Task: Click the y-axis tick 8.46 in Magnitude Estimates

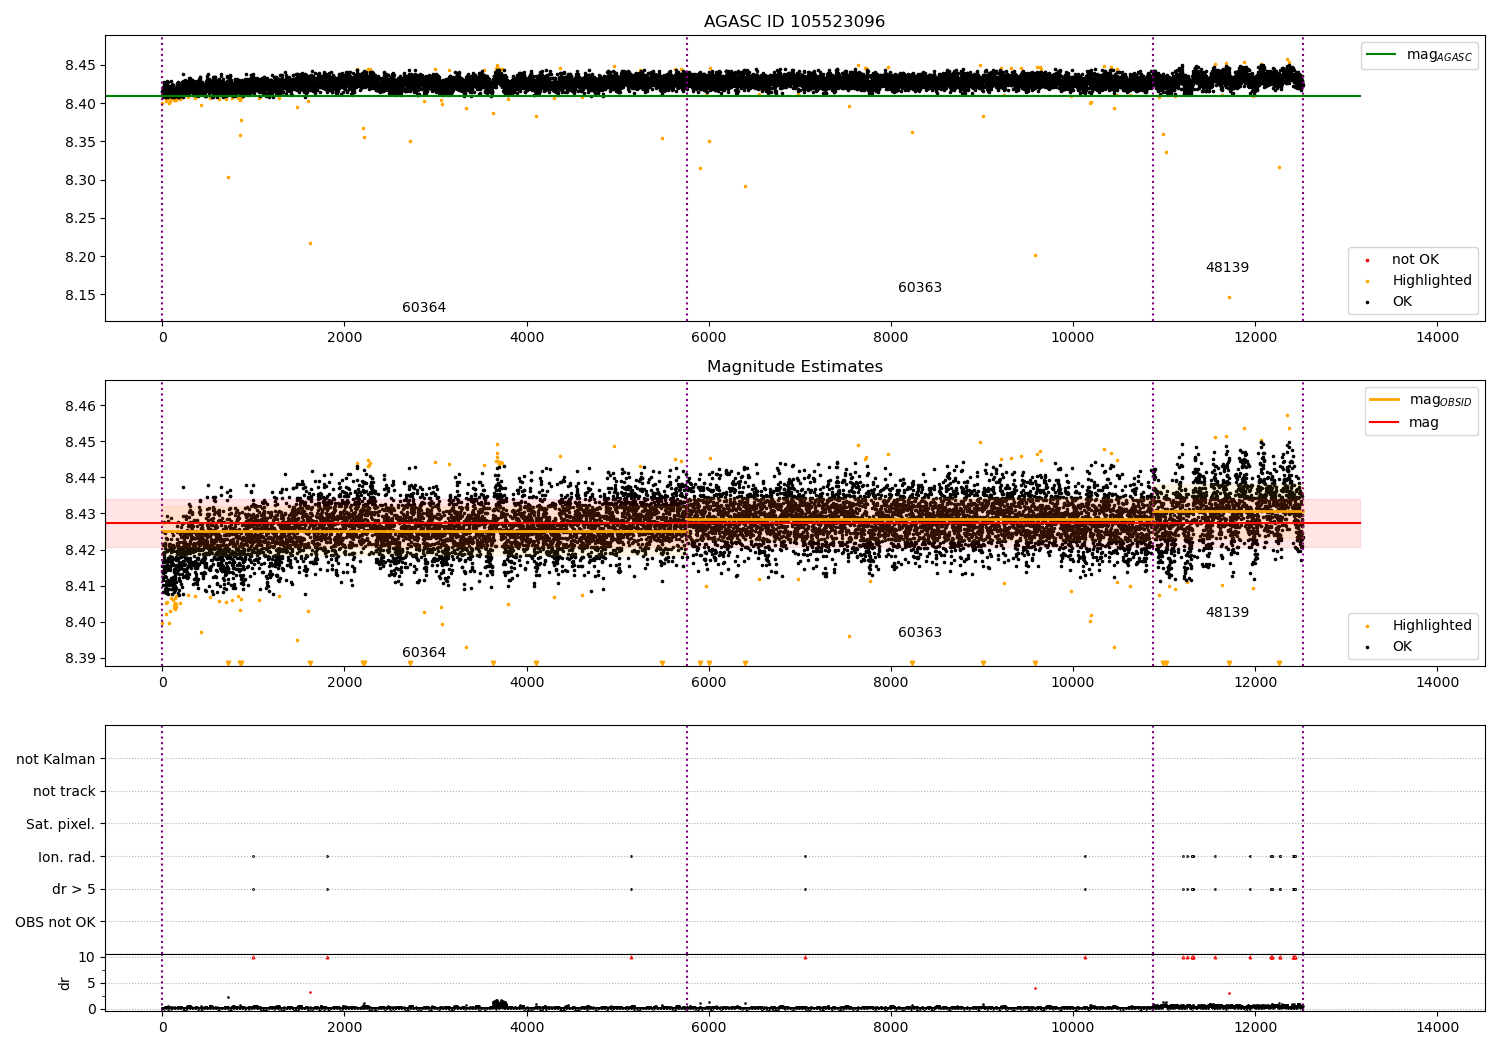Action: pyautogui.click(x=80, y=406)
